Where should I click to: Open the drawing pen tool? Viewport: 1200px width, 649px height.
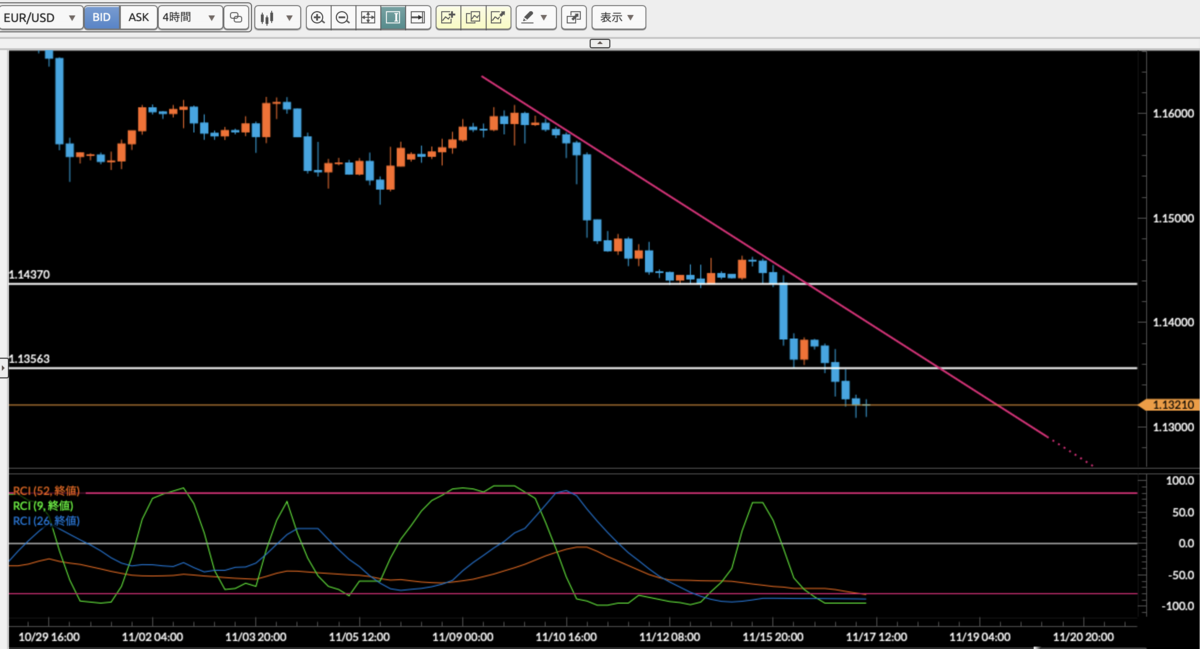coord(528,17)
